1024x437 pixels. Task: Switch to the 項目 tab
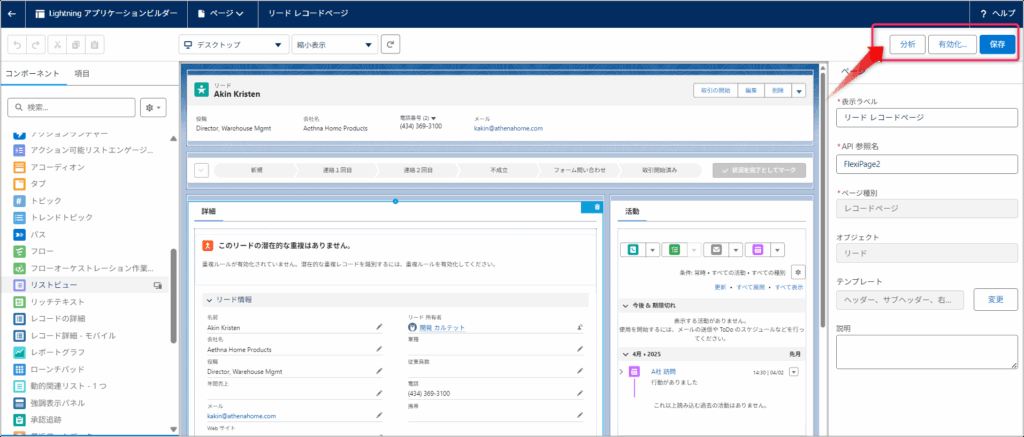coord(83,74)
